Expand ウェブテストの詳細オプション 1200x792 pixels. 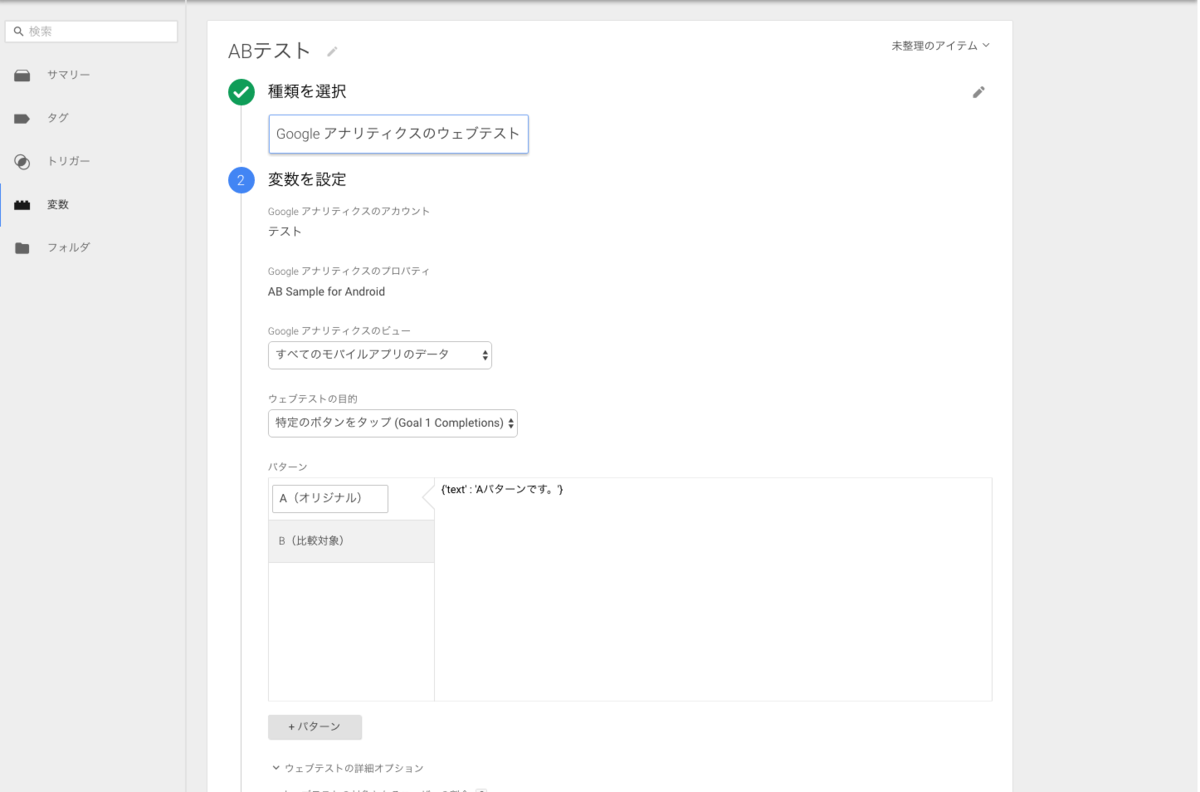(x=347, y=768)
